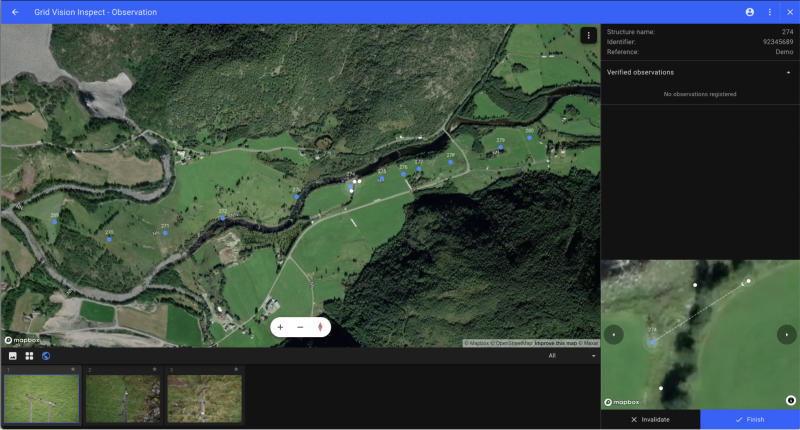Select structure marker 276 on map

tap(404, 174)
